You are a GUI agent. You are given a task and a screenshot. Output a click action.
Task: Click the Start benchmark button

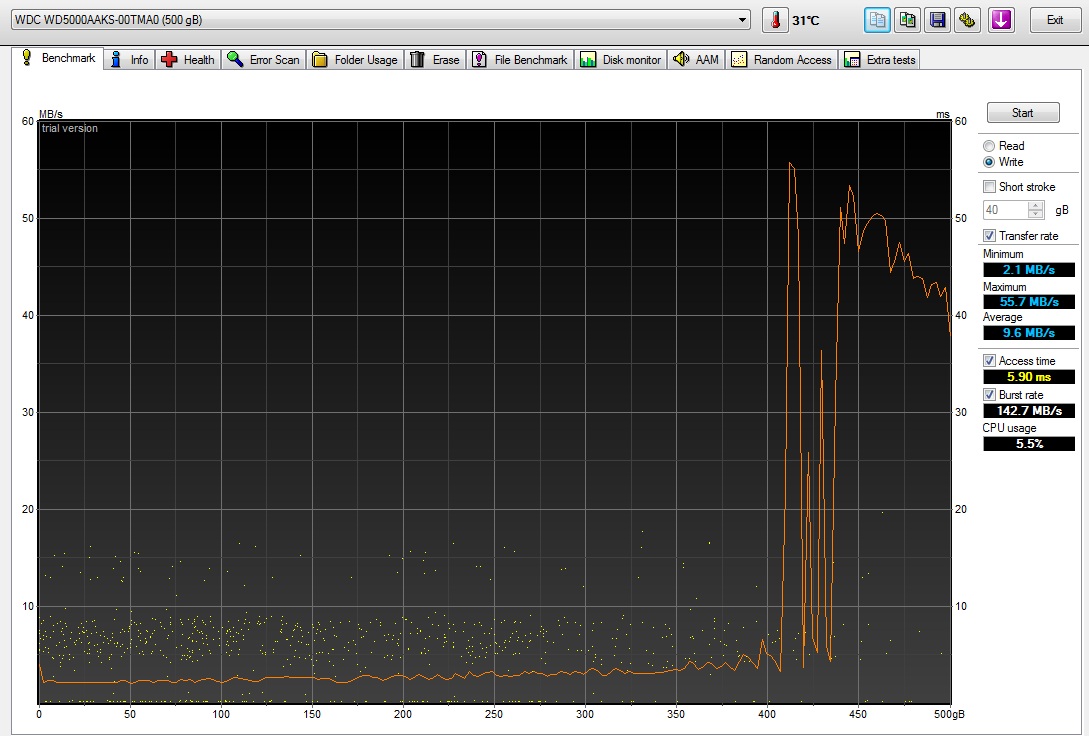1023,113
